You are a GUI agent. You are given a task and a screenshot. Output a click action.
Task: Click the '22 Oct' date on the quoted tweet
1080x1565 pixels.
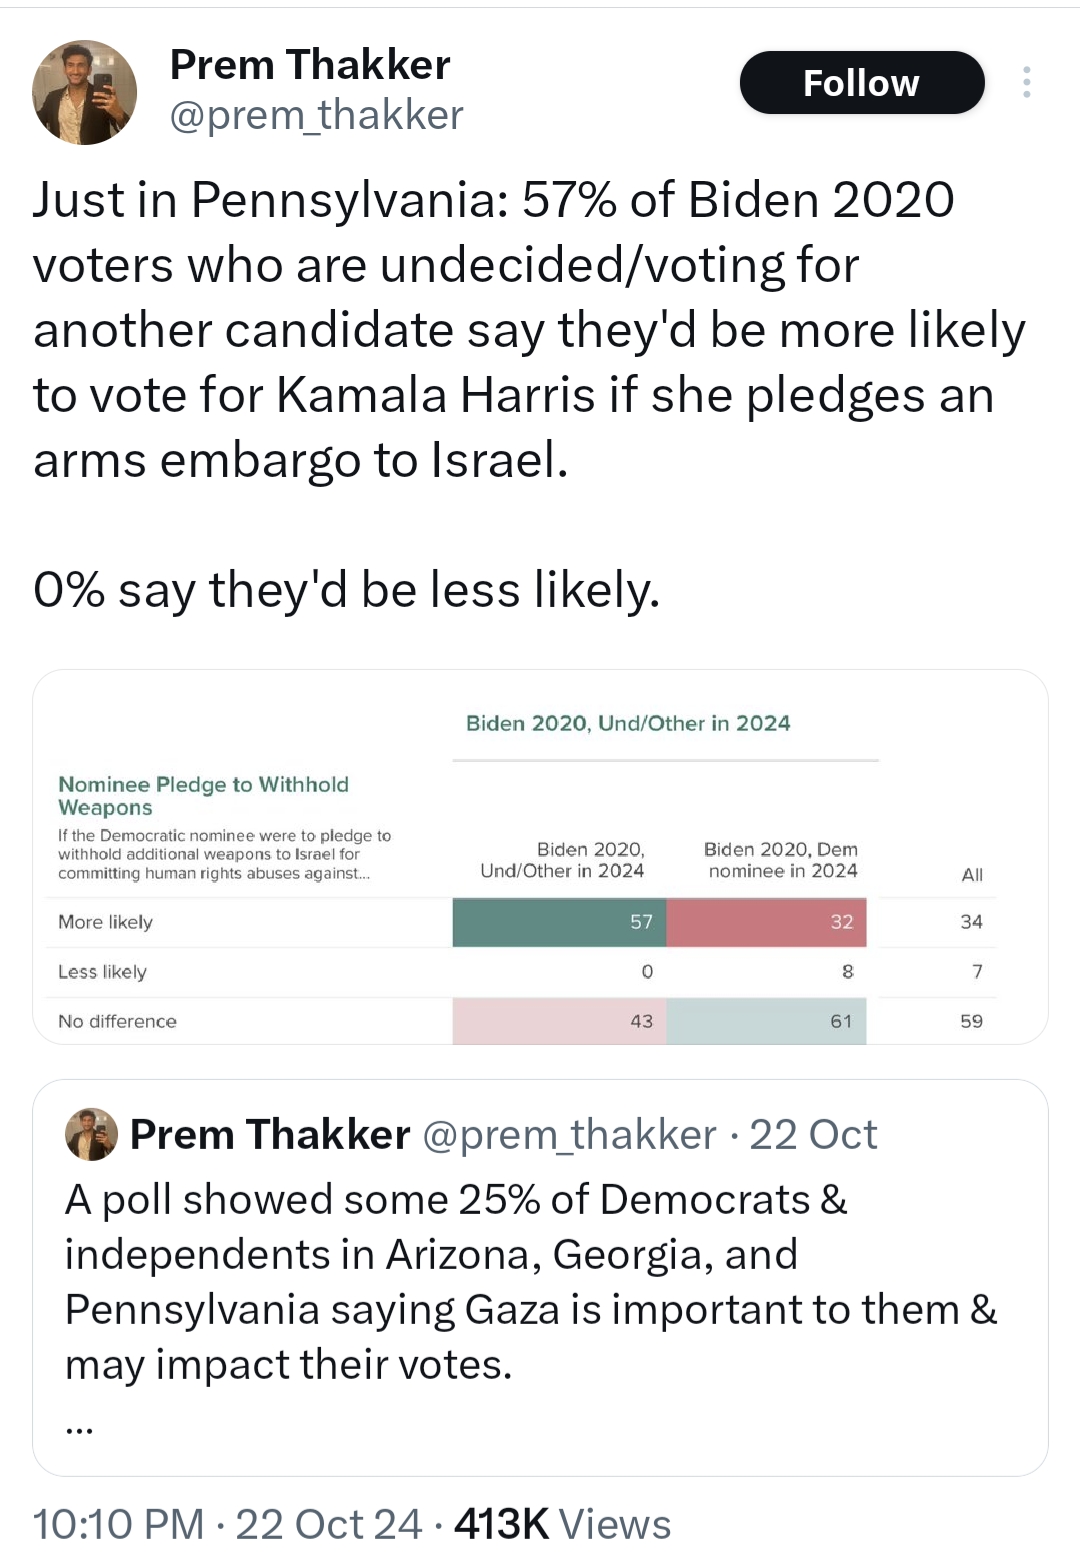coord(813,1135)
